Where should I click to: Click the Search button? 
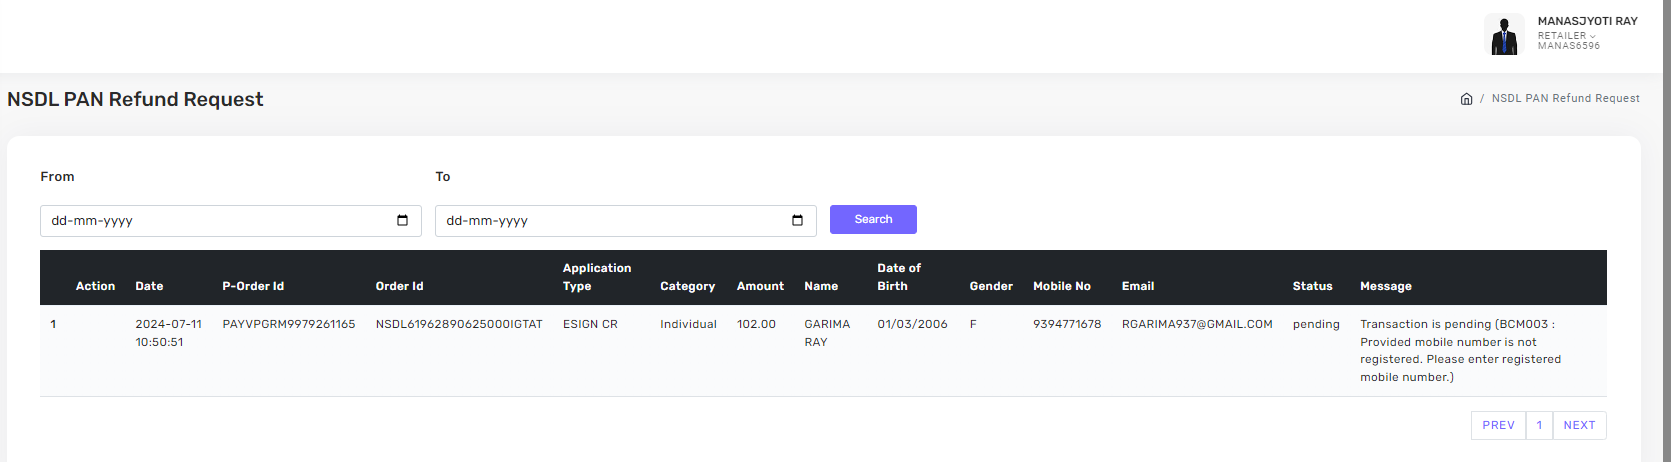(873, 219)
